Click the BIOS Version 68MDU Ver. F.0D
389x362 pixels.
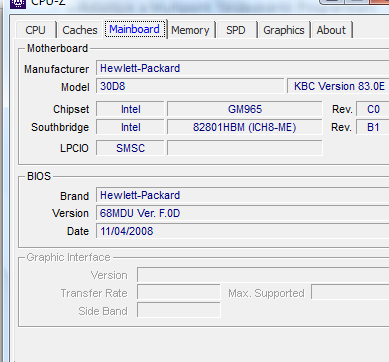243,213
